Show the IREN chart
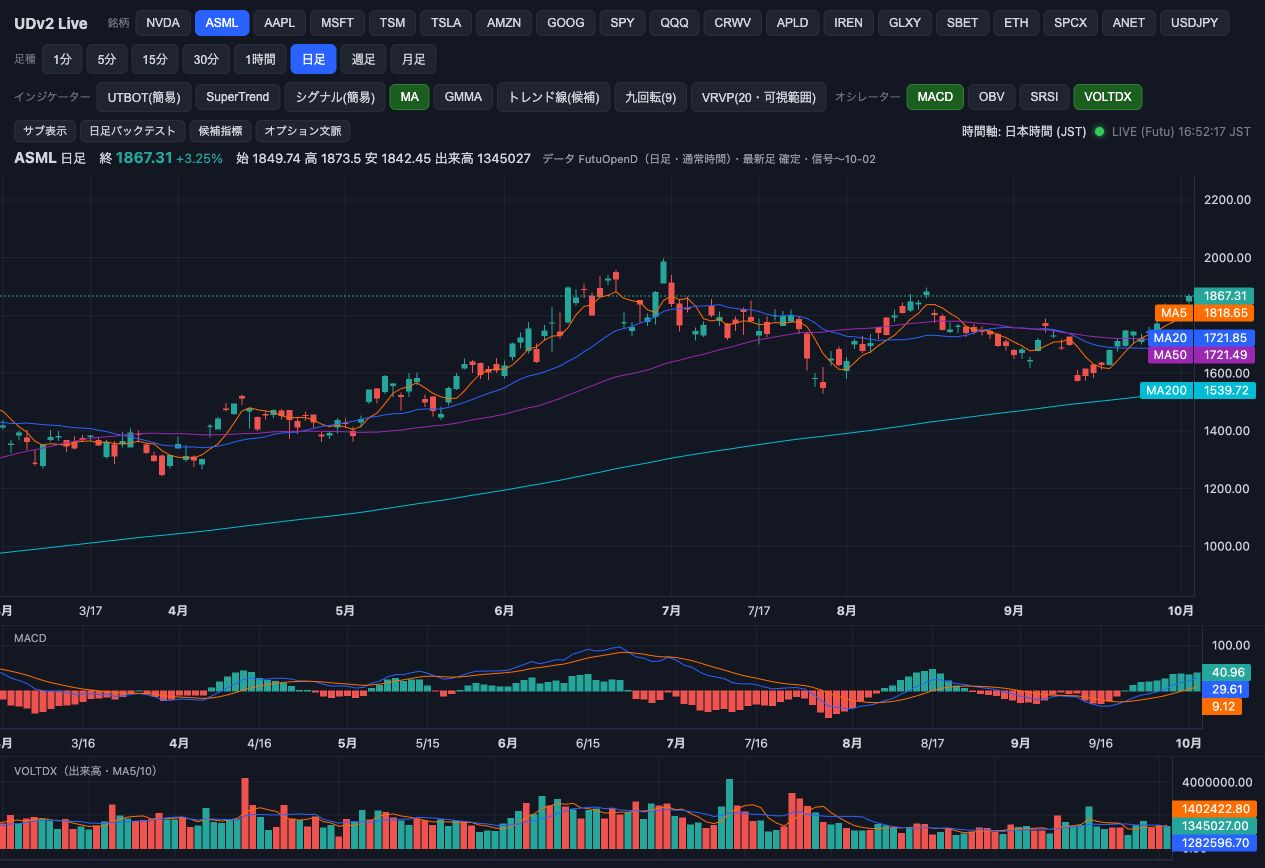 coord(848,23)
